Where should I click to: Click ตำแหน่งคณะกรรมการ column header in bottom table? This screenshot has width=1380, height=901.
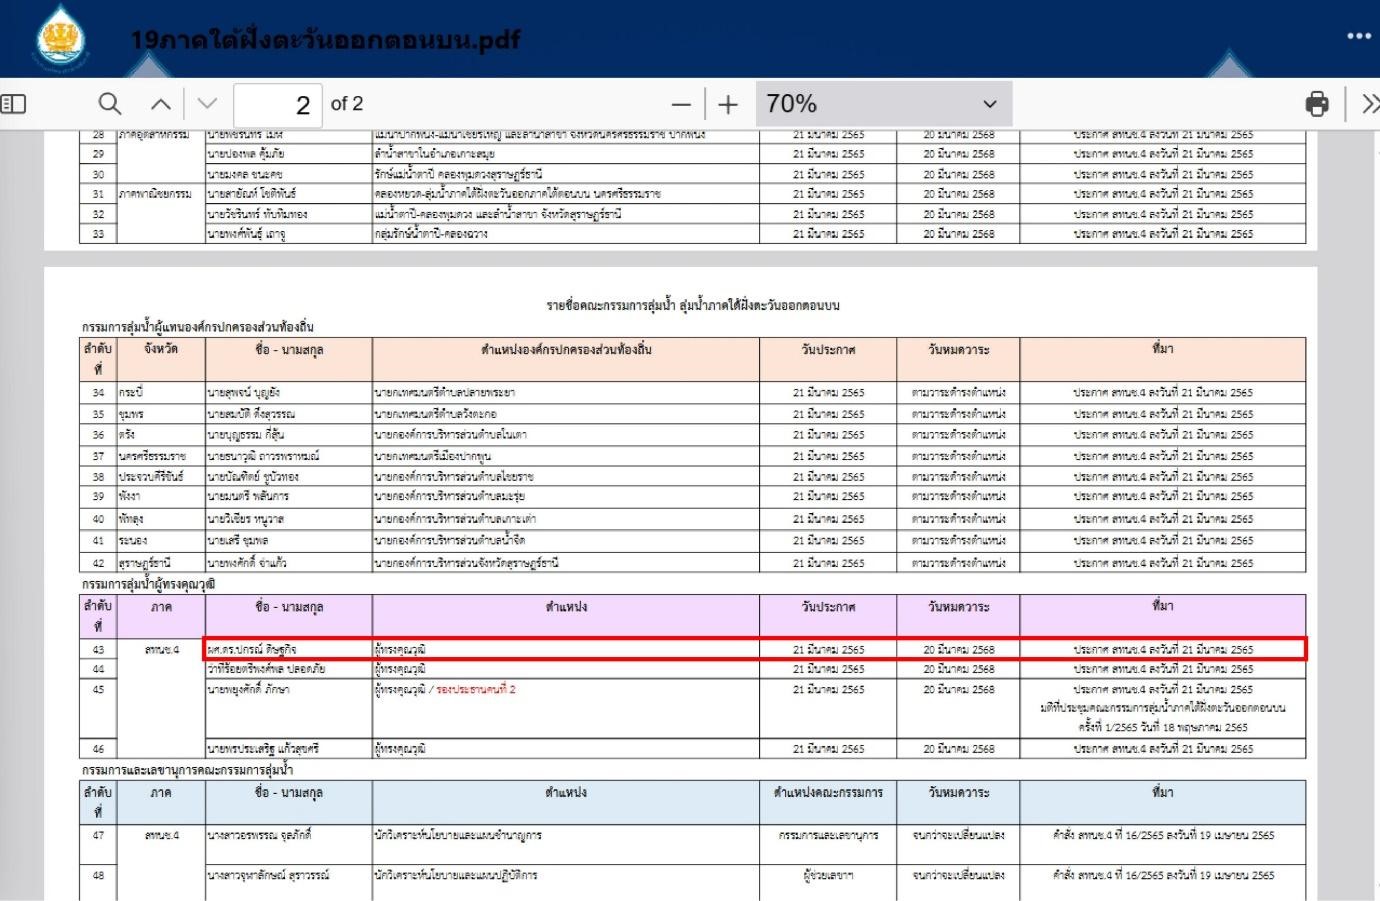click(x=828, y=792)
